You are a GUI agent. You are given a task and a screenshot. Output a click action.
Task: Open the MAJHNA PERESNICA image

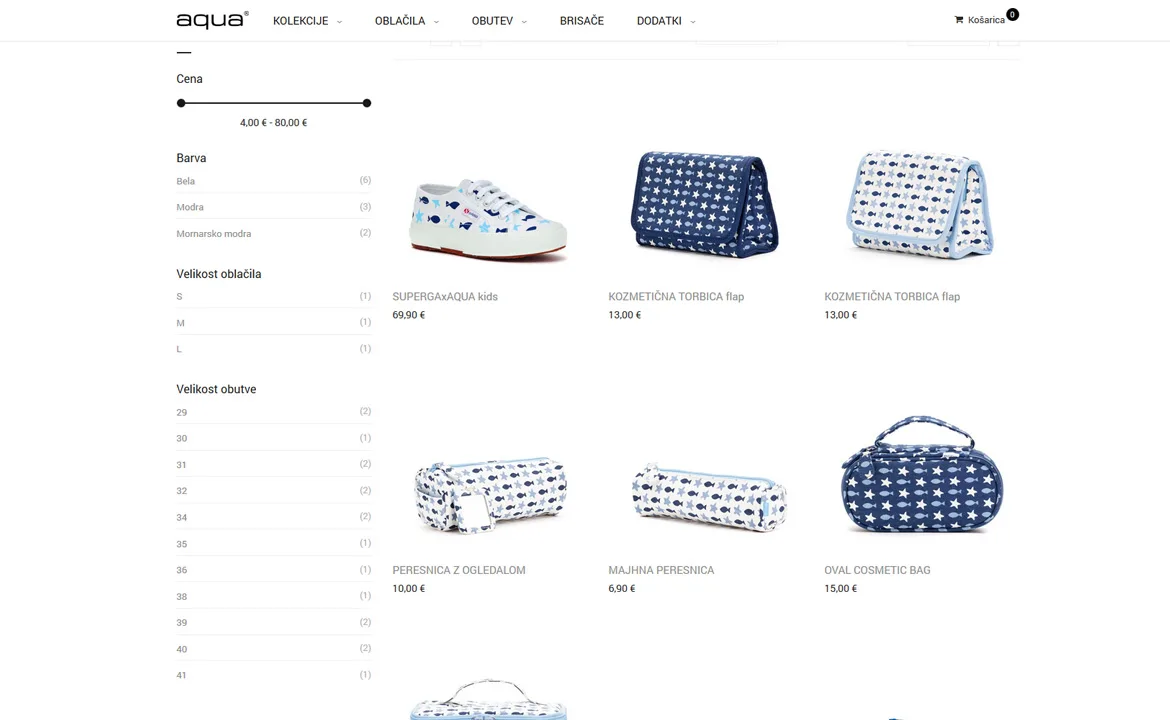(709, 496)
